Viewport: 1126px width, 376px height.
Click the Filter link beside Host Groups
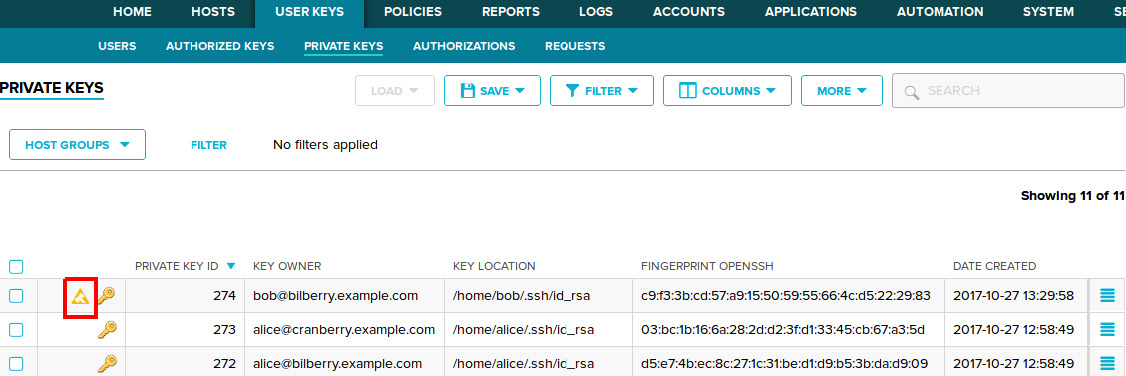(209, 145)
